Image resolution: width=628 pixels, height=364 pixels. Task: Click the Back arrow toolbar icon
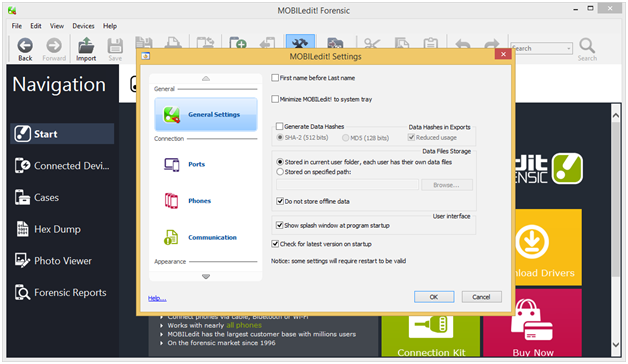(25, 46)
